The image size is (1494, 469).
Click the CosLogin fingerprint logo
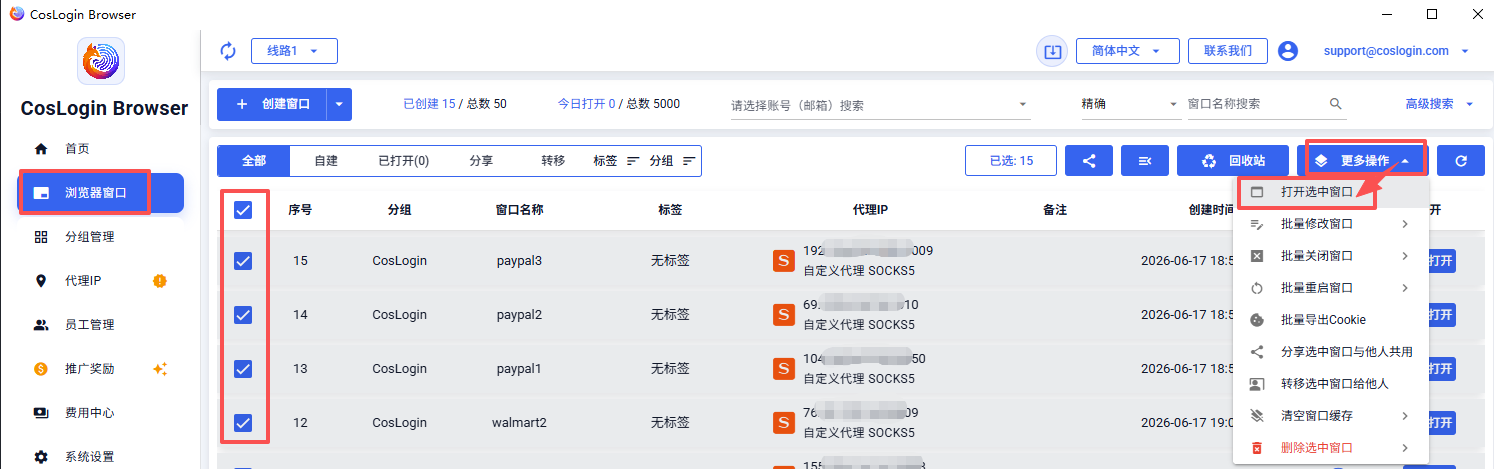tap(101, 62)
